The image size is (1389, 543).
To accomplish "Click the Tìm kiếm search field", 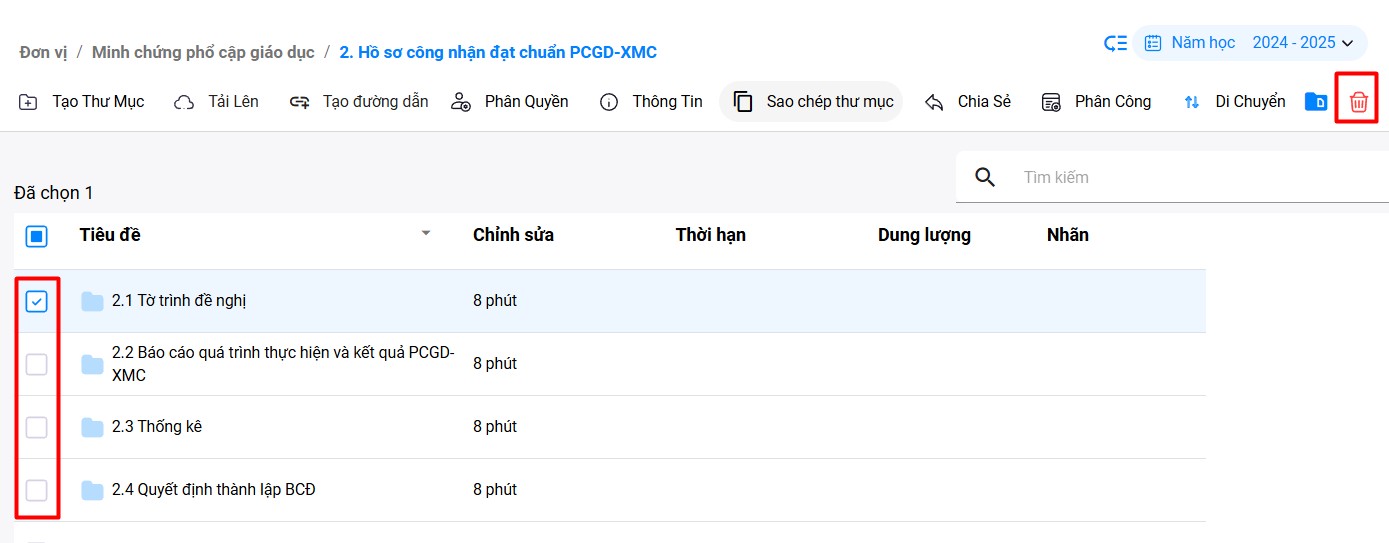I will [x=1180, y=177].
